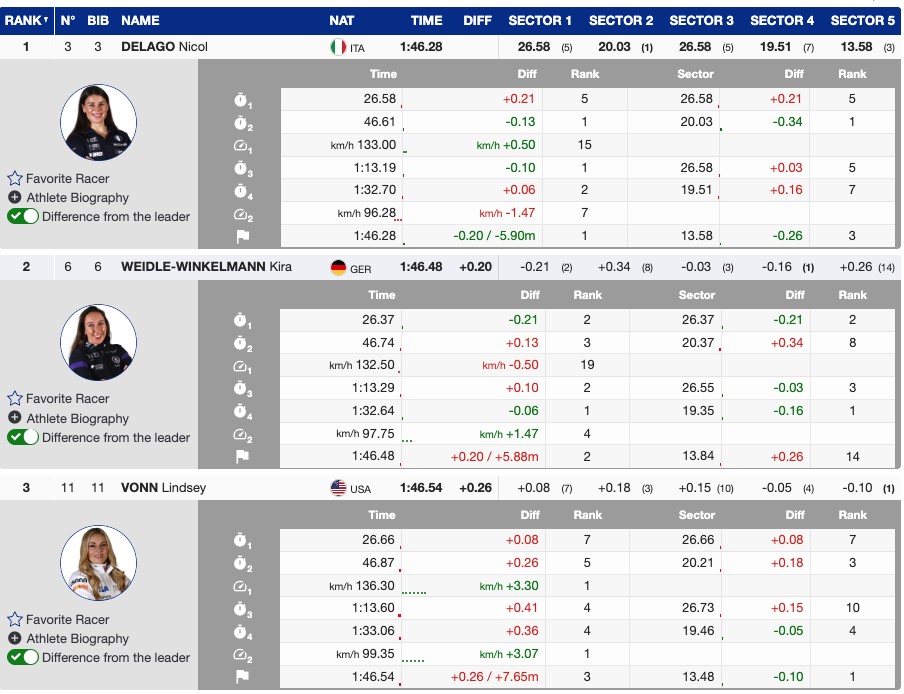Click Lindsey Vonn's portrait photo
This screenshot has height=694, width=904.
pos(98,563)
